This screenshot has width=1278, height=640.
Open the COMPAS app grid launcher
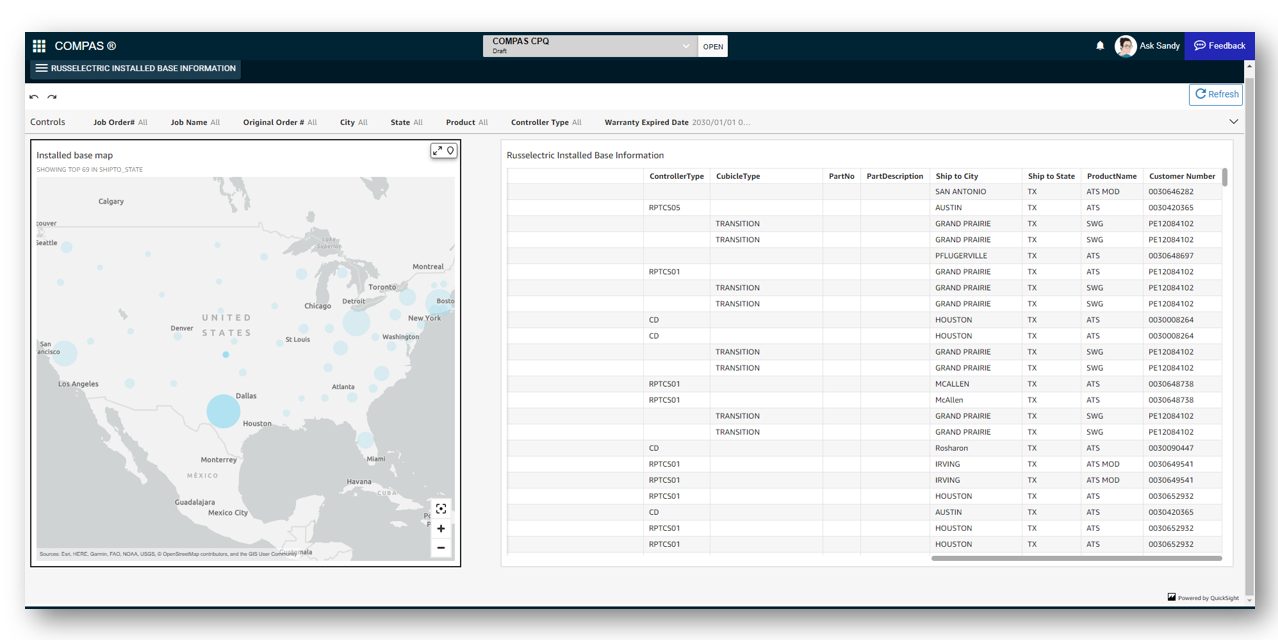click(39, 46)
